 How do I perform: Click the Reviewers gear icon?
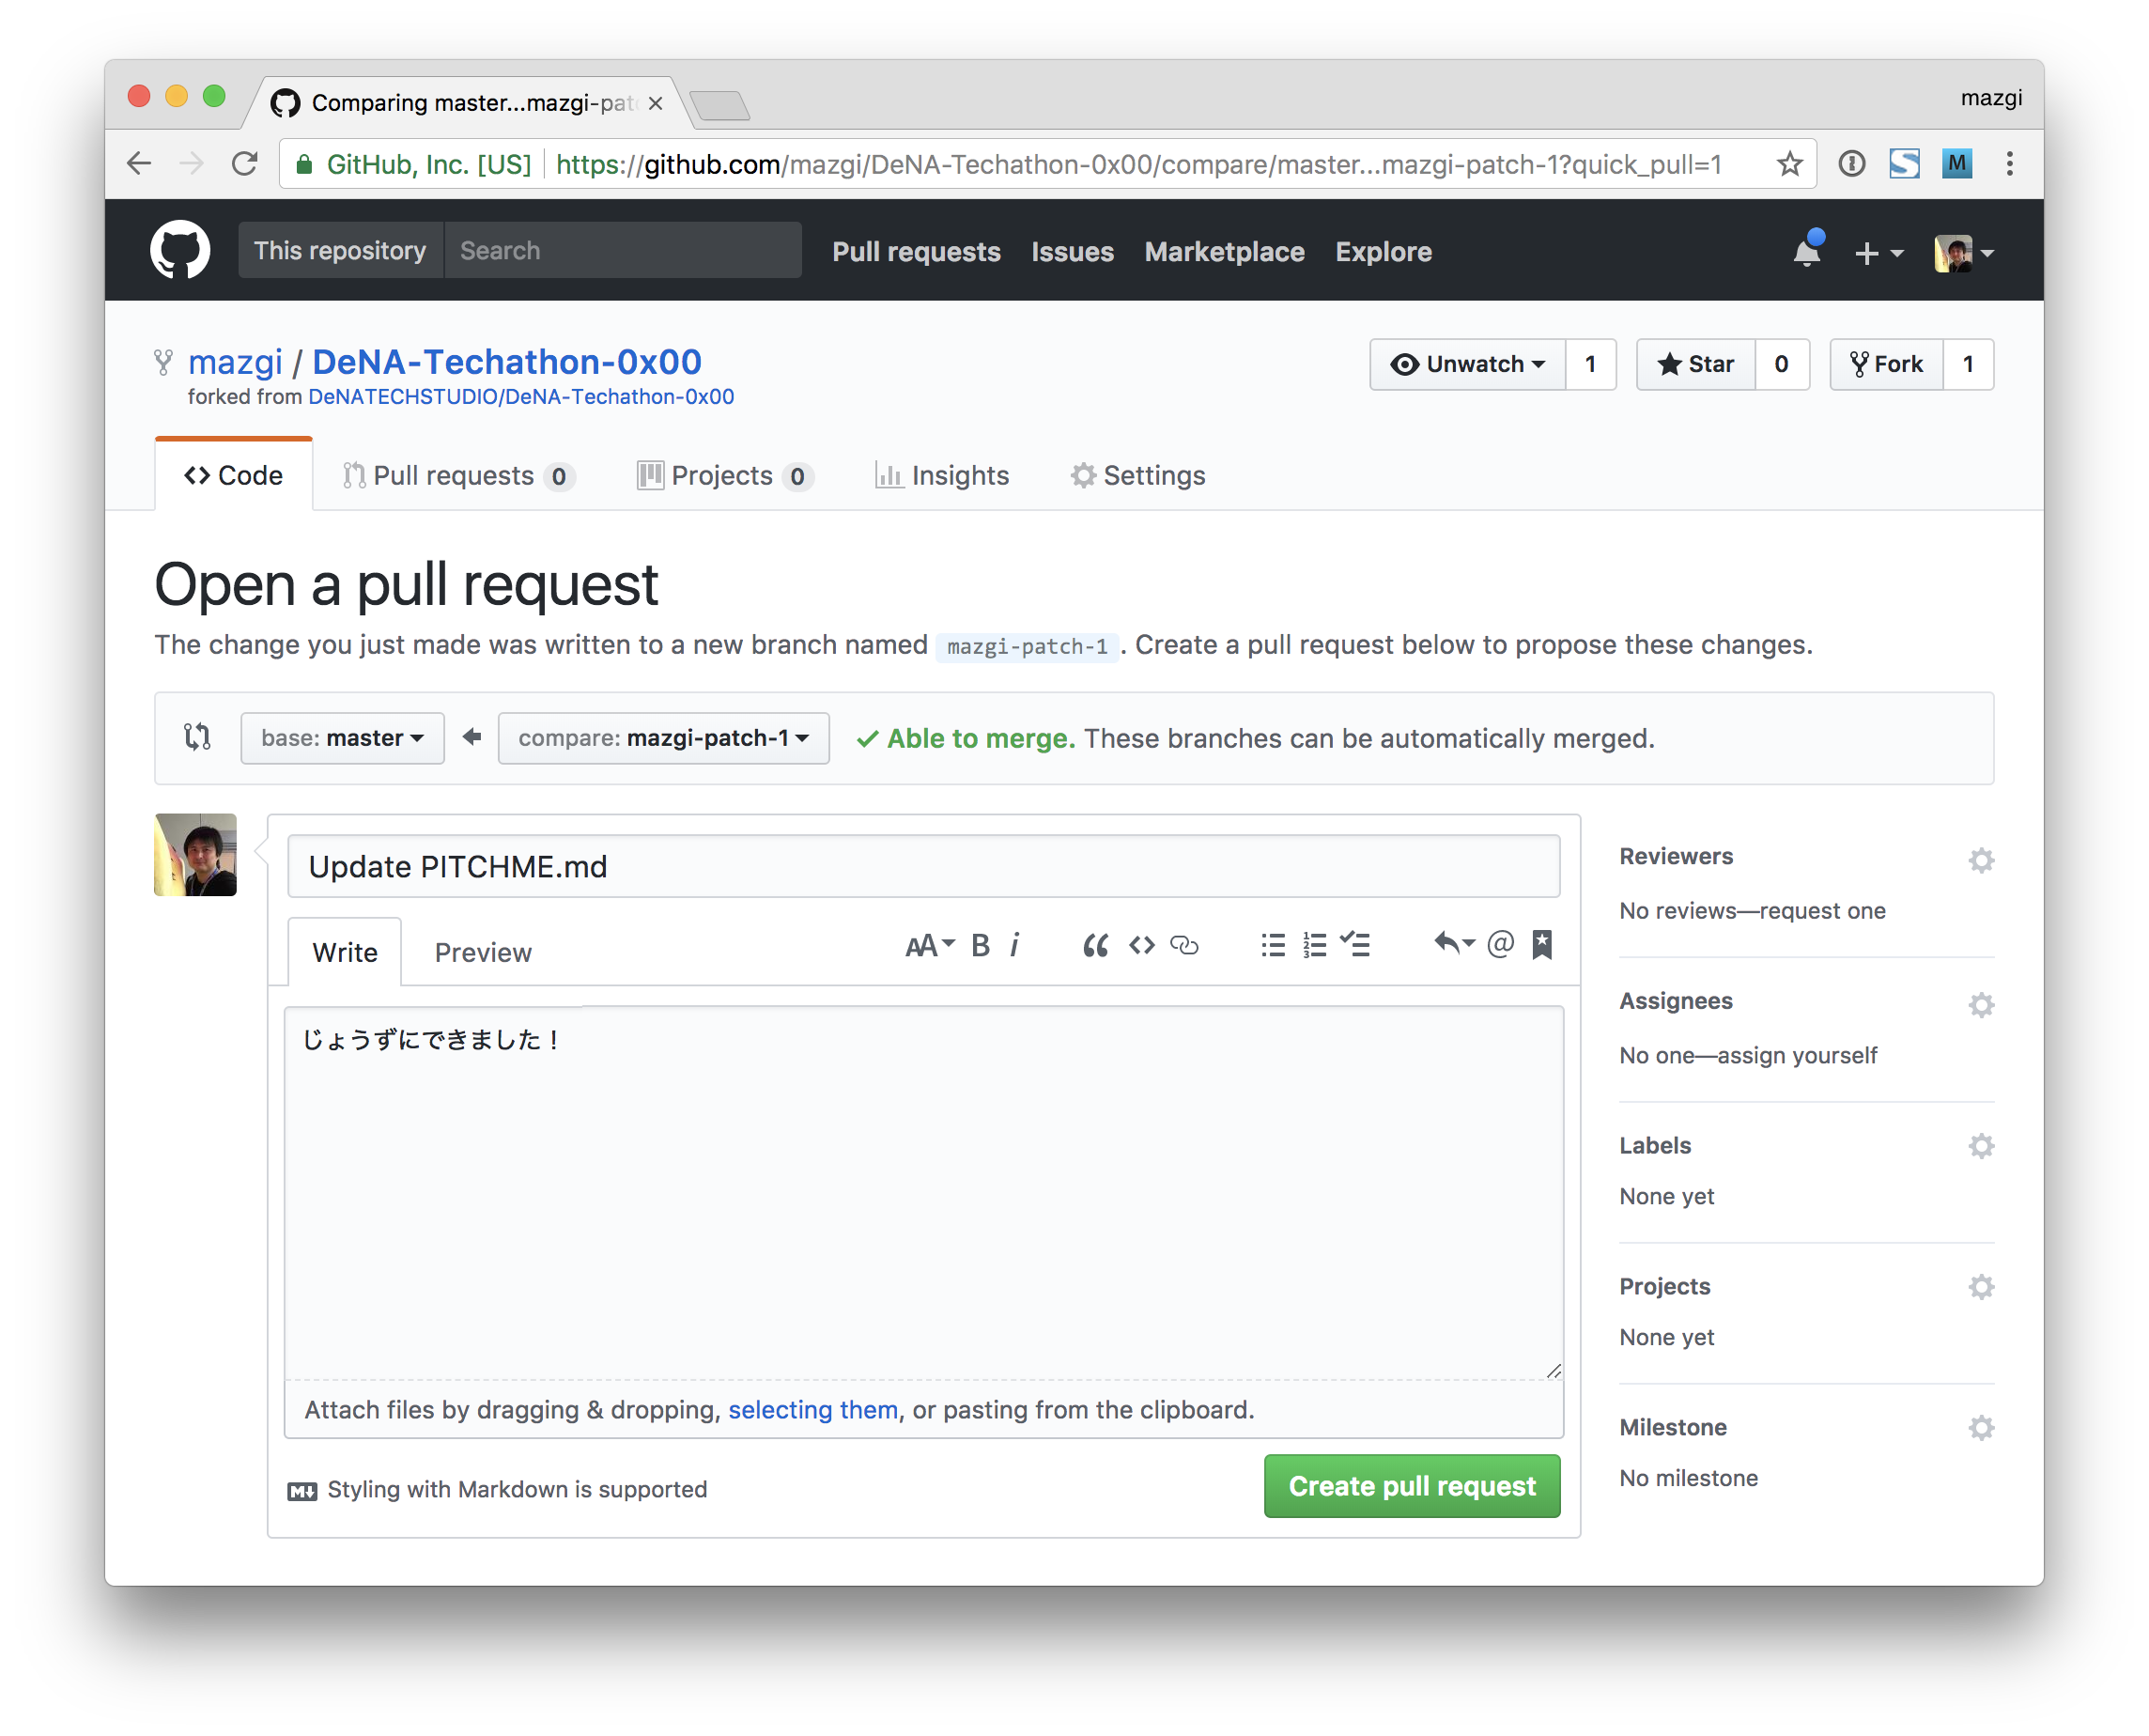point(1981,860)
